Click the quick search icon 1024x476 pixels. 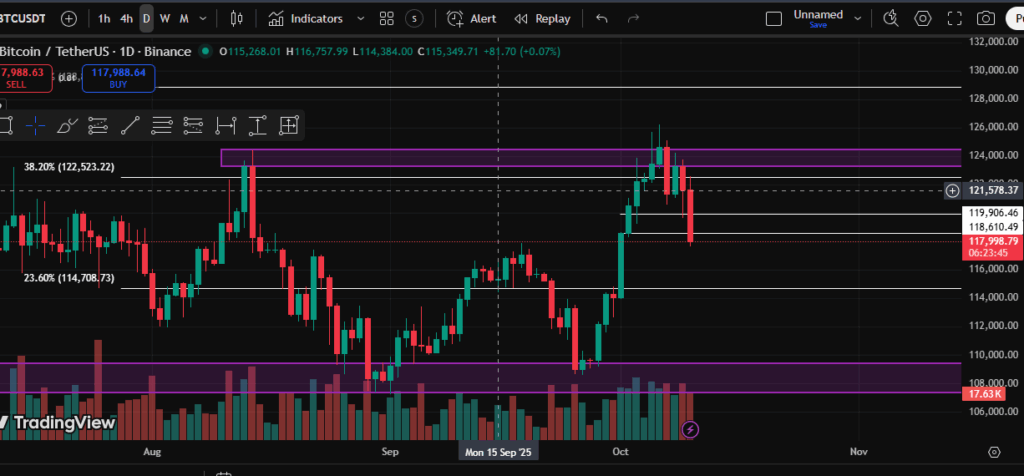pos(892,18)
